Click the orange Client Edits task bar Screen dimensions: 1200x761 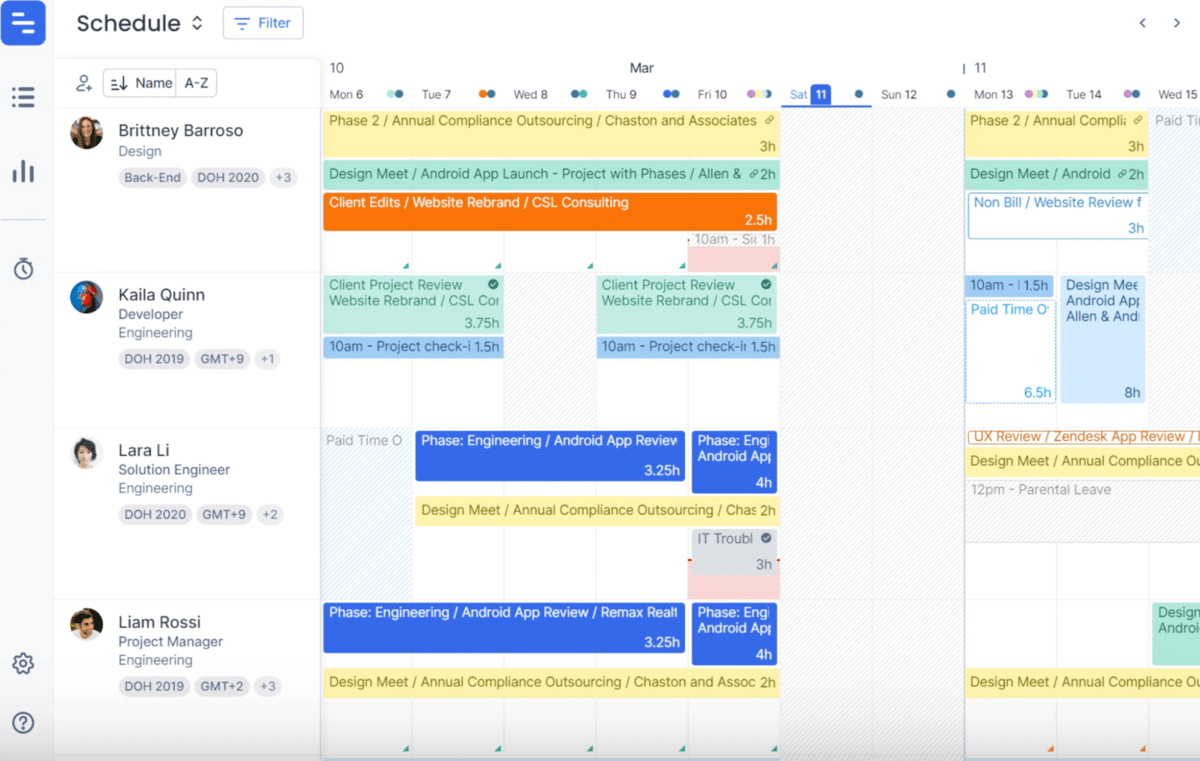[549, 212]
